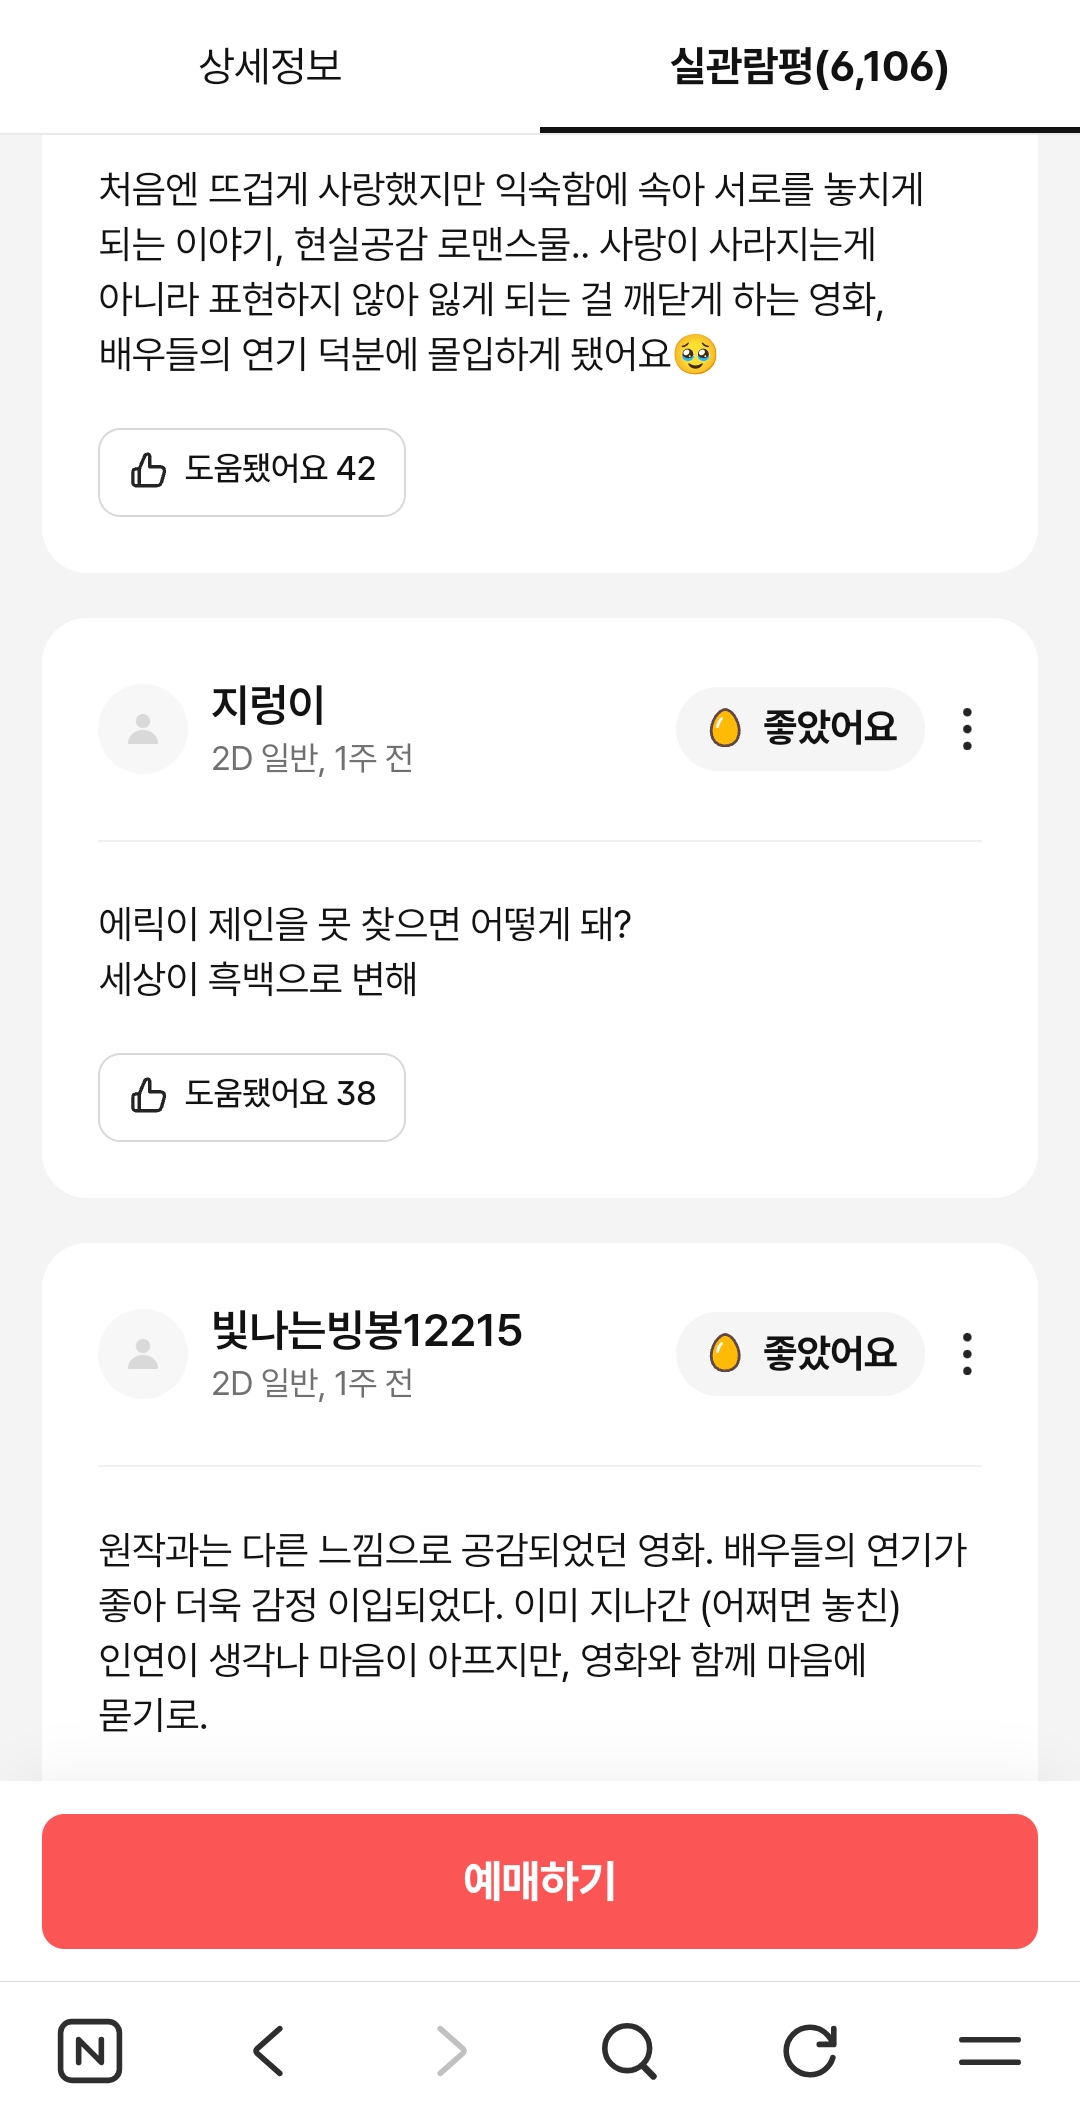Click 좋았어요 badge on 빛나는빙봉12215's review
The width and height of the screenshot is (1080, 2121).
[800, 1354]
